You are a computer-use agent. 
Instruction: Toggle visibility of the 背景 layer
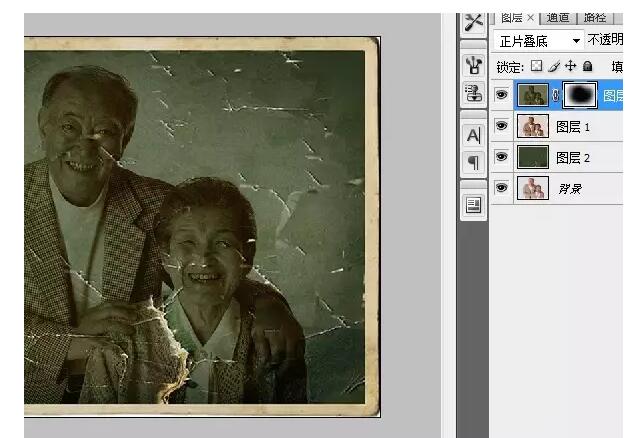point(502,188)
